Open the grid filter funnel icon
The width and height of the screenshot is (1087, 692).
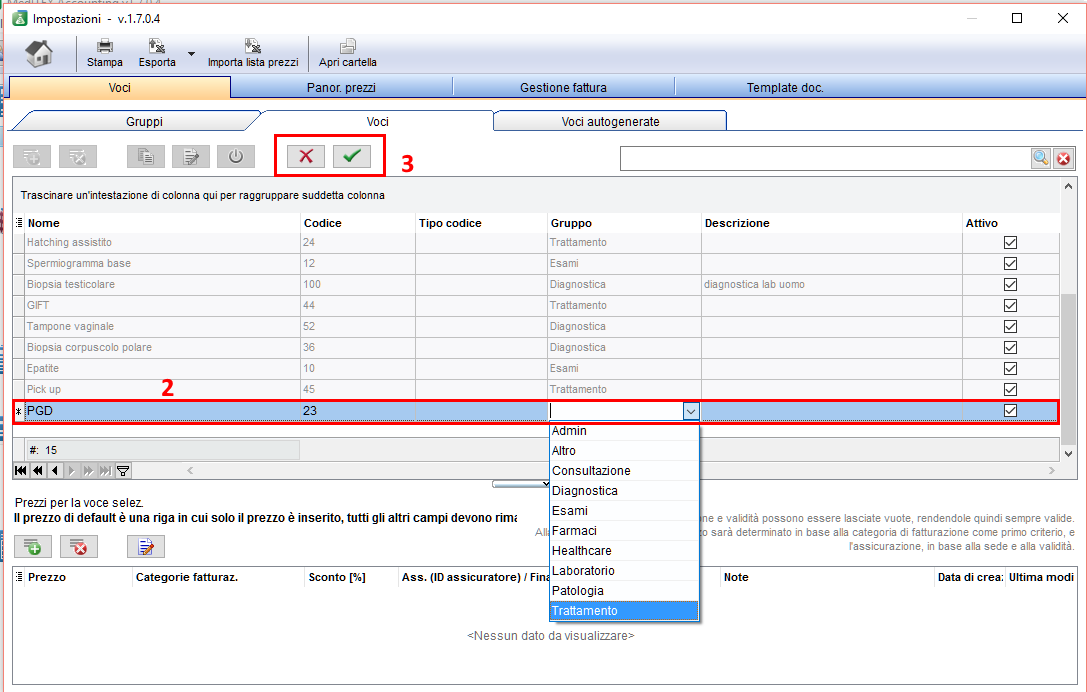[123, 471]
